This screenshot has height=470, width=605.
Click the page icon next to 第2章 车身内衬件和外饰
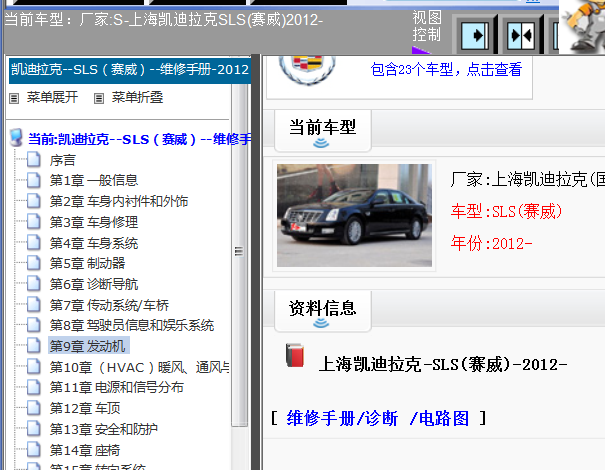tap(34, 201)
